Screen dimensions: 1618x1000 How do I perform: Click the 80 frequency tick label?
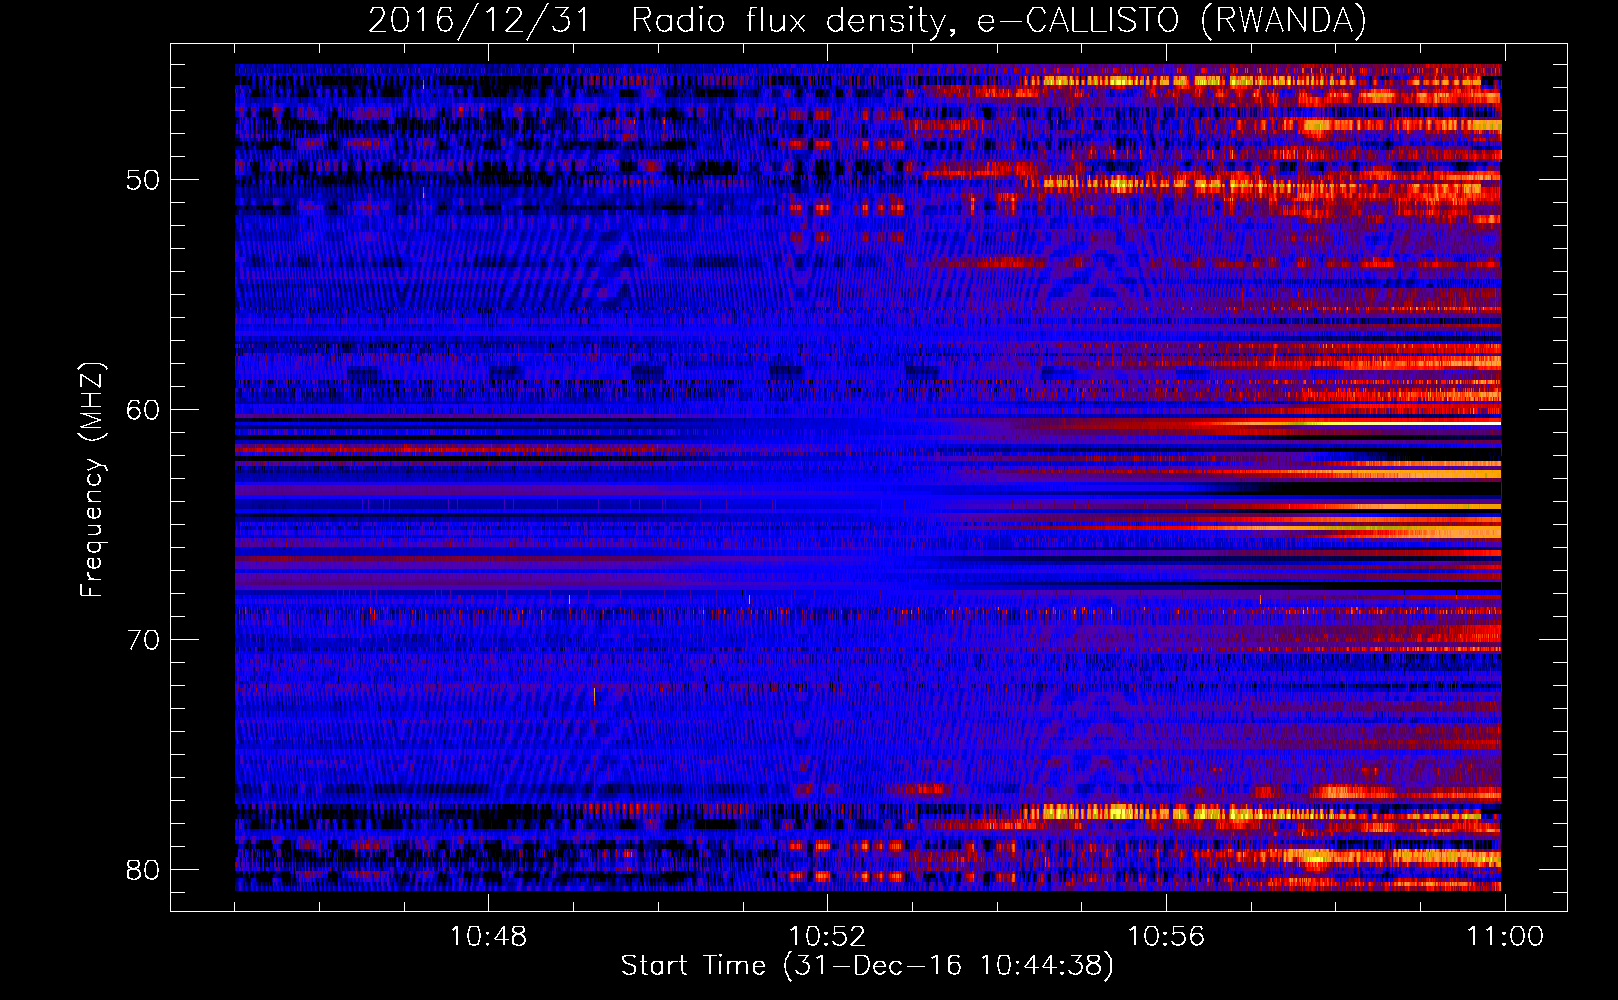click(143, 870)
